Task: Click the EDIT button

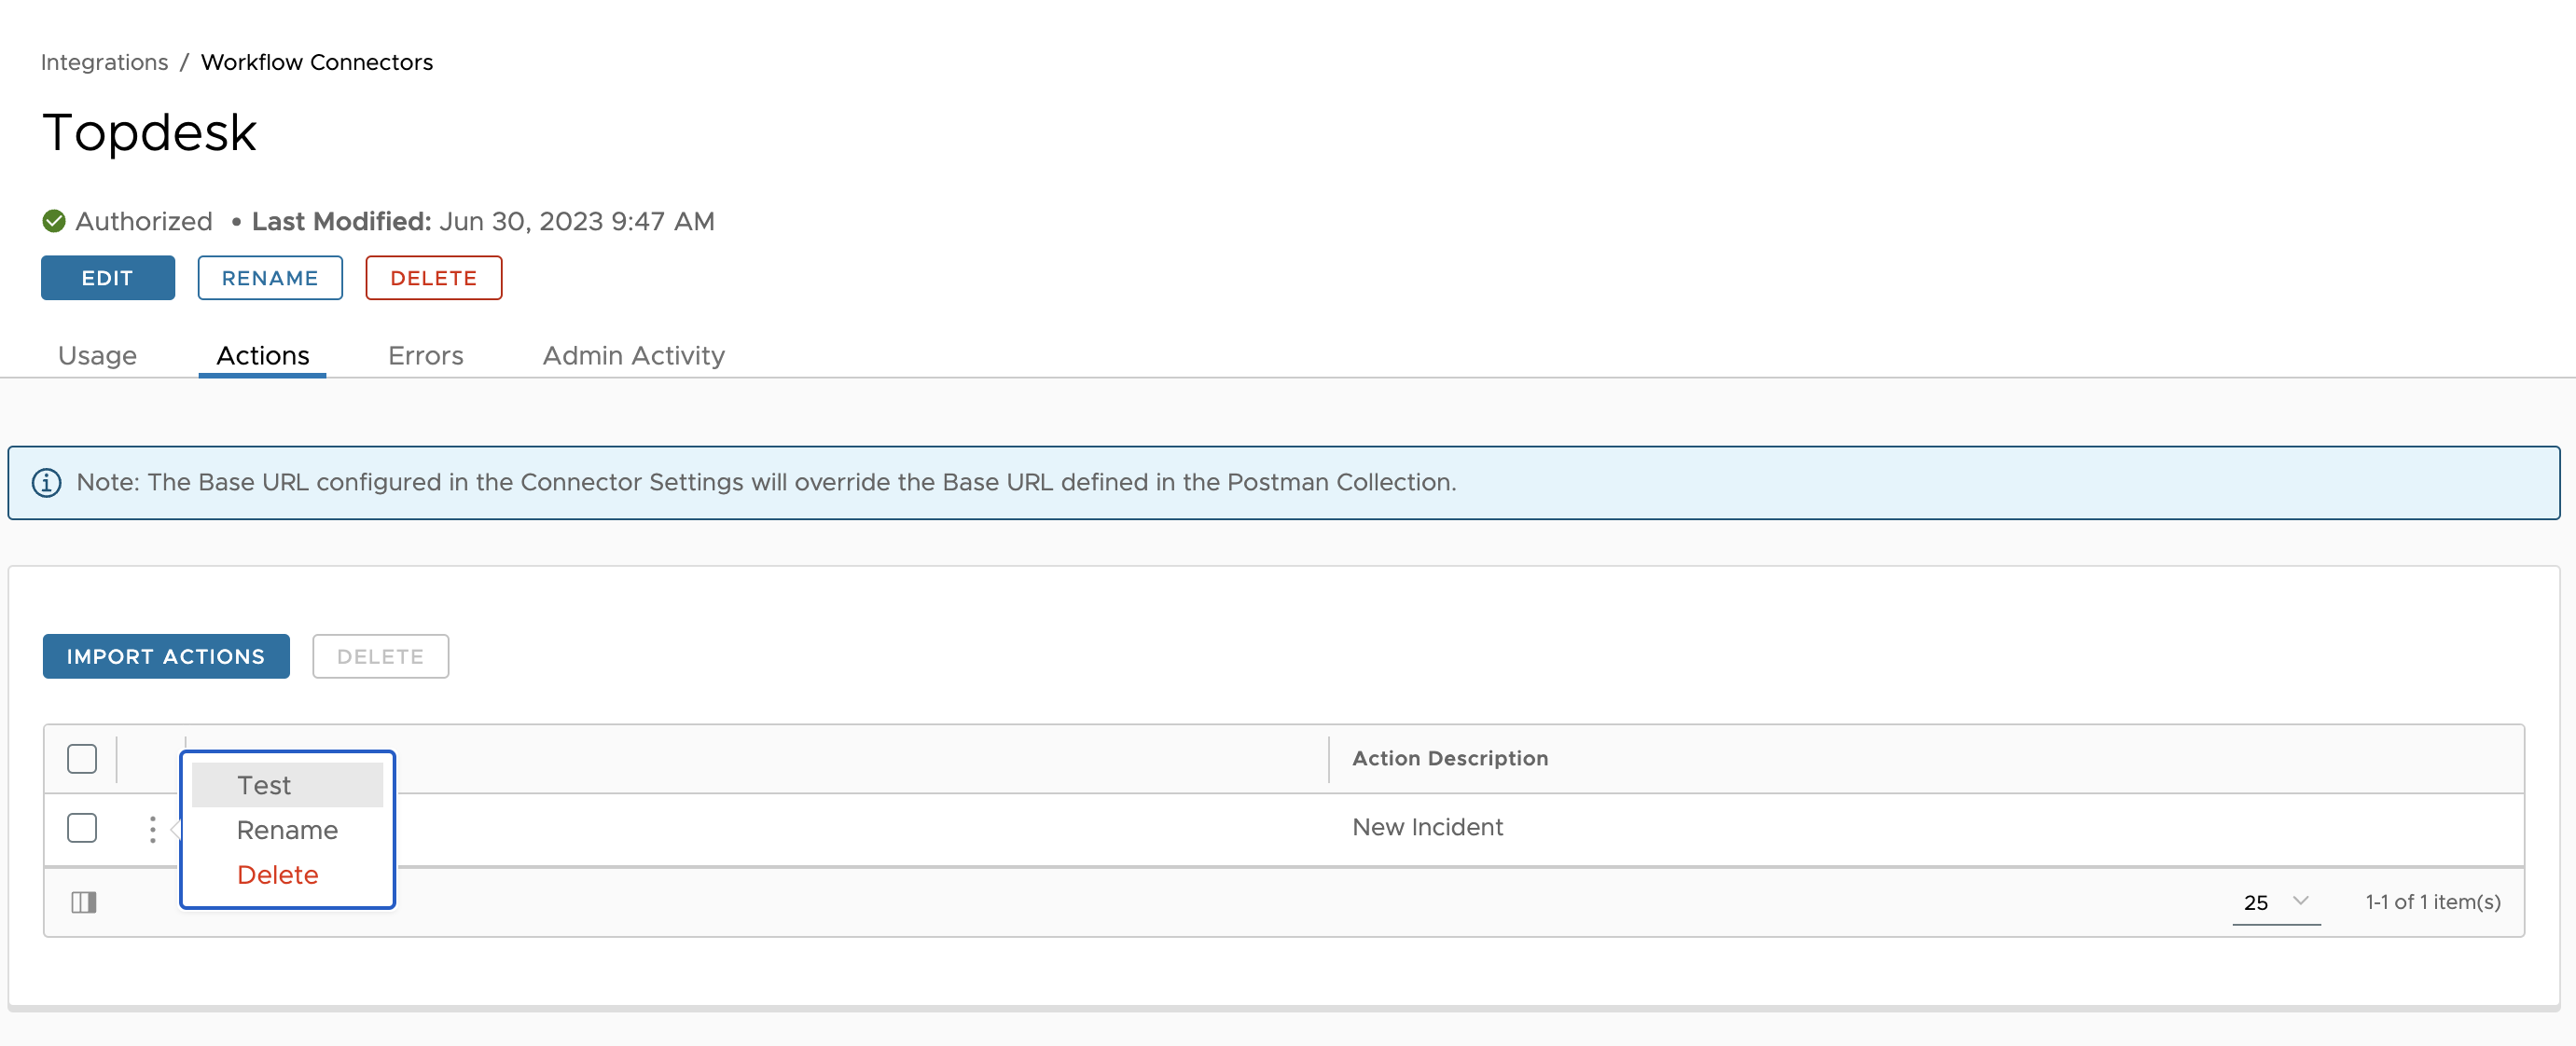Action: tap(107, 277)
